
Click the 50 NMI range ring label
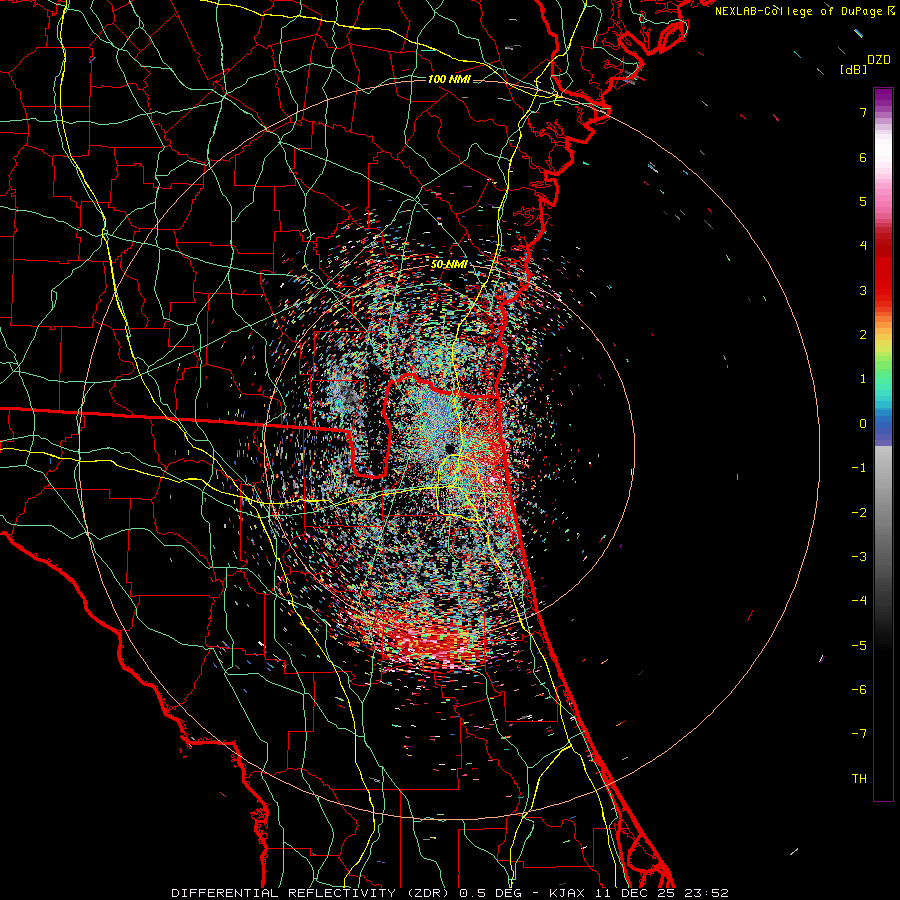coord(449,265)
